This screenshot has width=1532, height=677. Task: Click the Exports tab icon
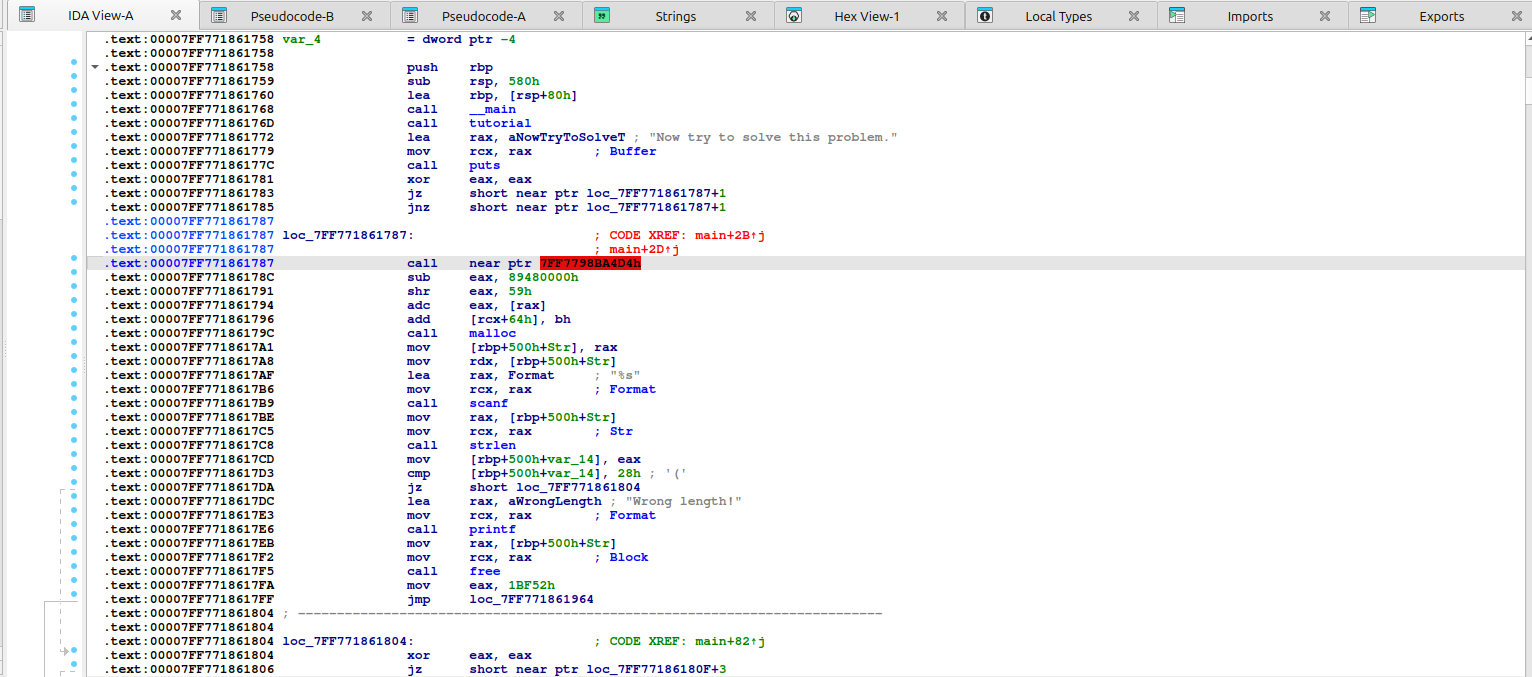[1368, 15]
